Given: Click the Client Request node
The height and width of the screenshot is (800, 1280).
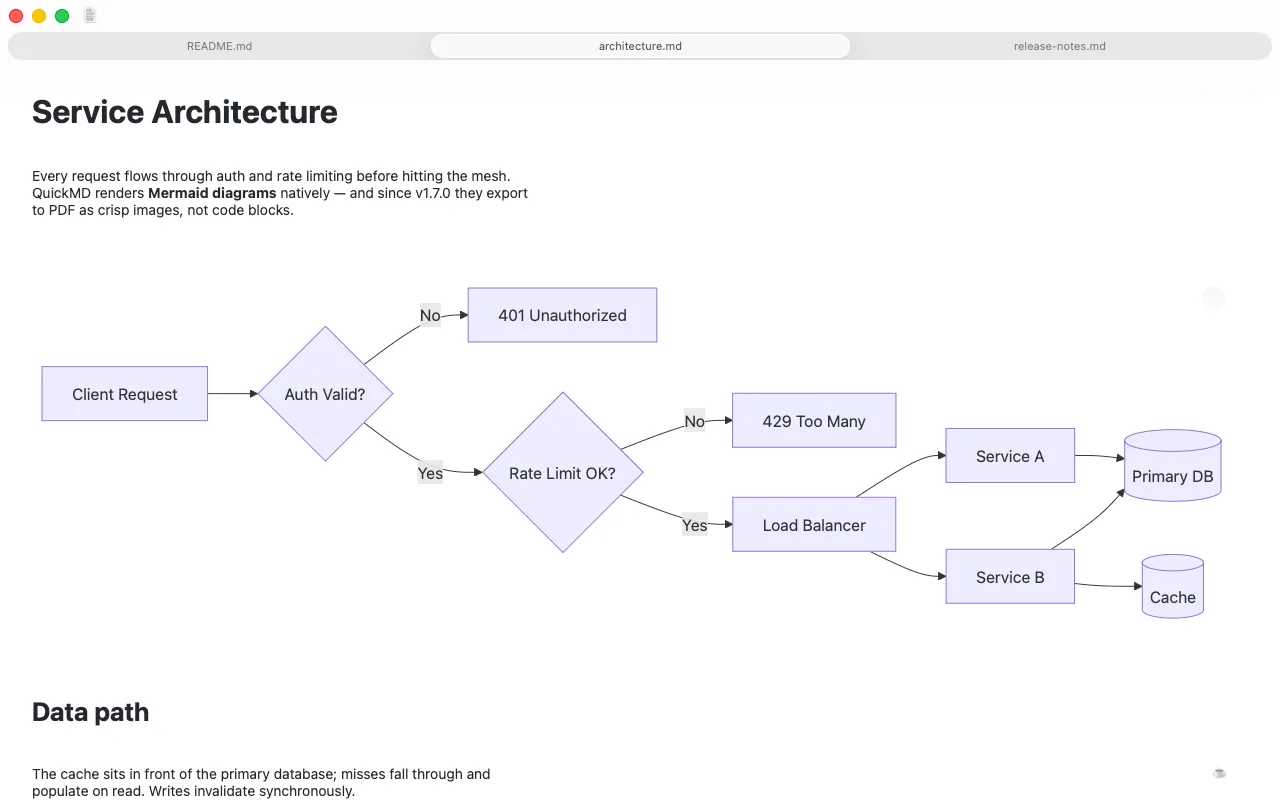Looking at the screenshot, I should click(x=125, y=394).
